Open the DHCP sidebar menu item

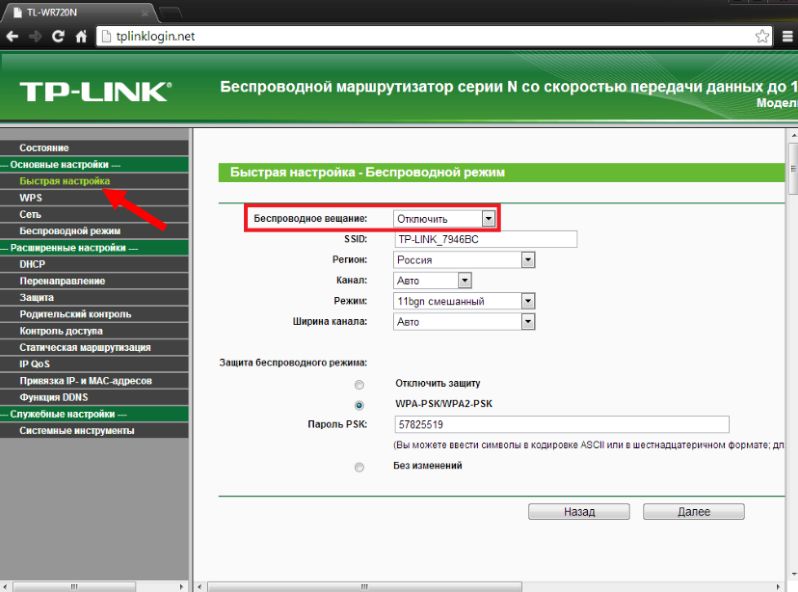(x=32, y=264)
